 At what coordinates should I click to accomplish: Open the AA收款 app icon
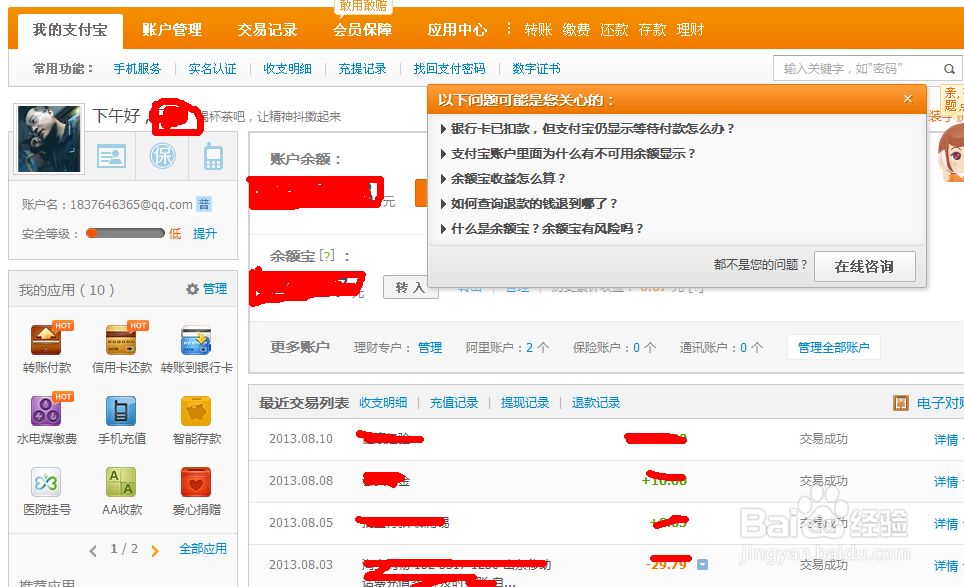pyautogui.click(x=121, y=482)
